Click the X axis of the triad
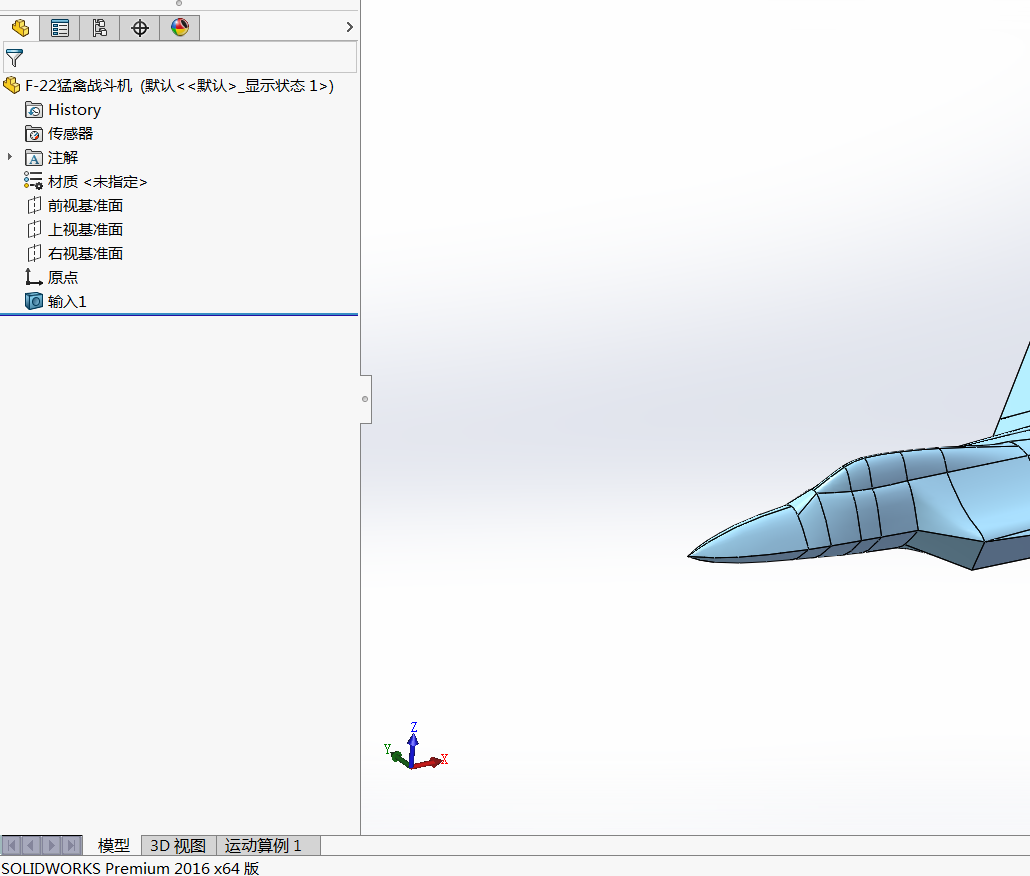The width and height of the screenshot is (1030, 876). coord(432,762)
